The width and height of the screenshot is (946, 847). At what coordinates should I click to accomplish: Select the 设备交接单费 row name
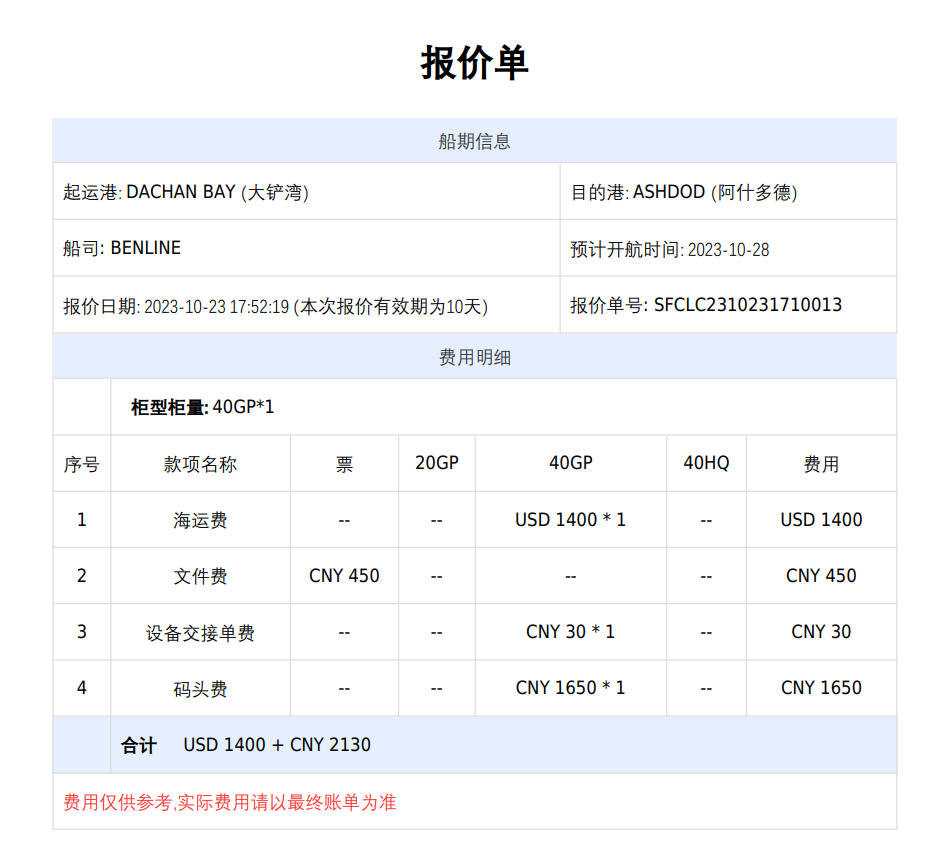pyautogui.click(x=200, y=632)
